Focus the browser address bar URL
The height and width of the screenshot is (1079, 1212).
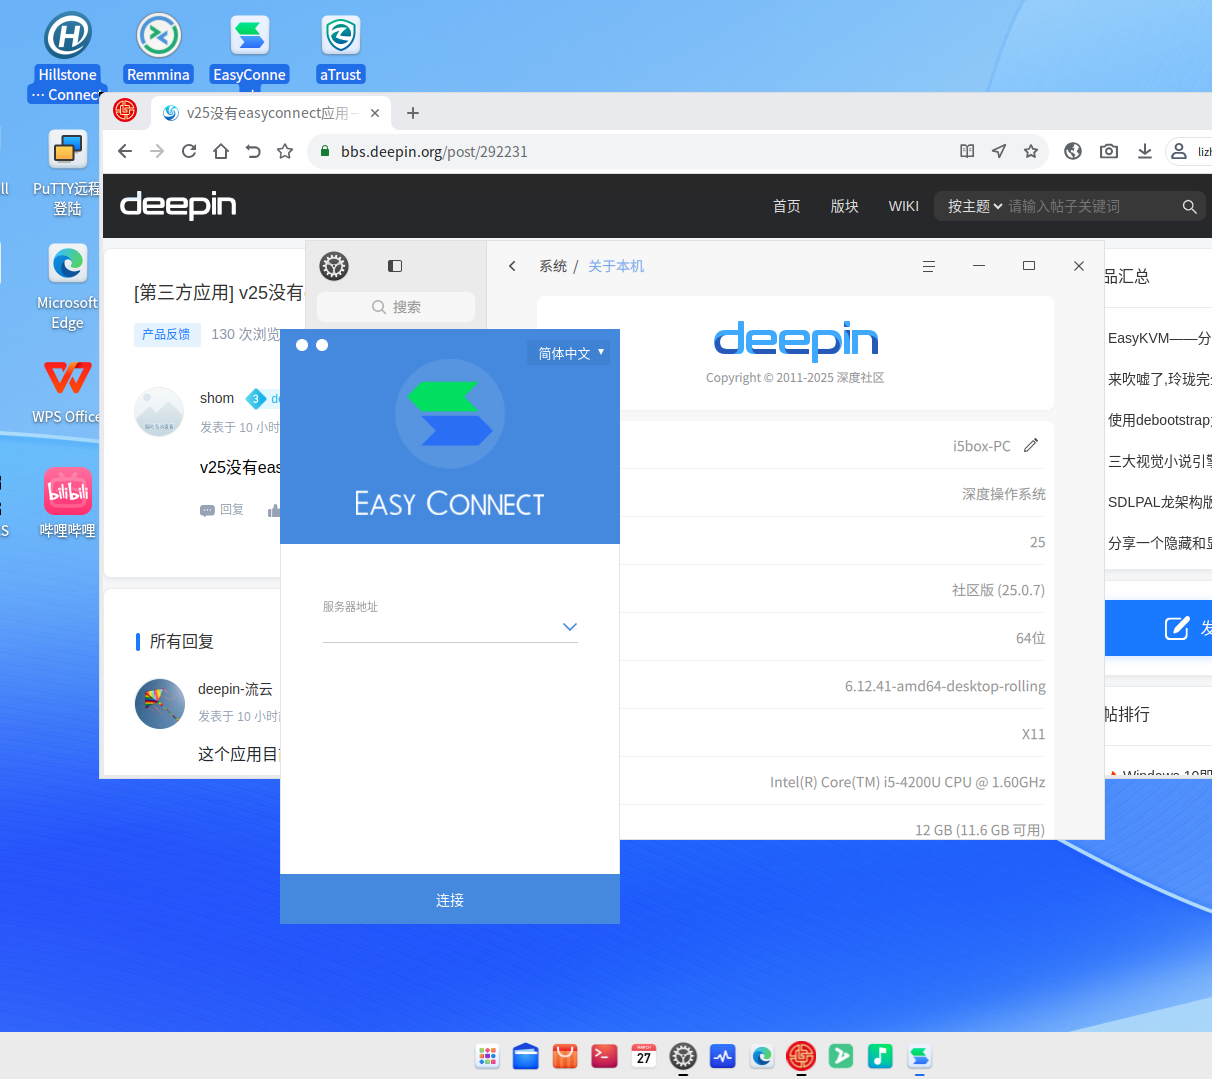(x=434, y=152)
